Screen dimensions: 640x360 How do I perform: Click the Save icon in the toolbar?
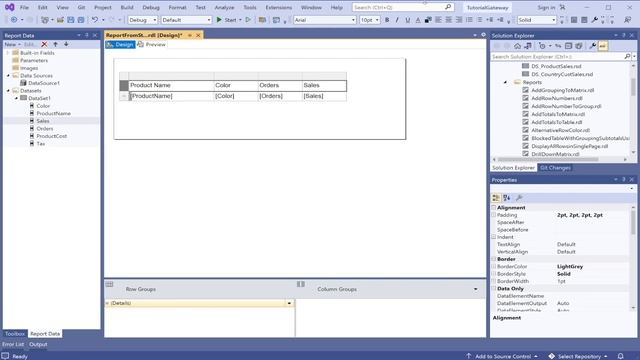pyautogui.click(x=71, y=20)
